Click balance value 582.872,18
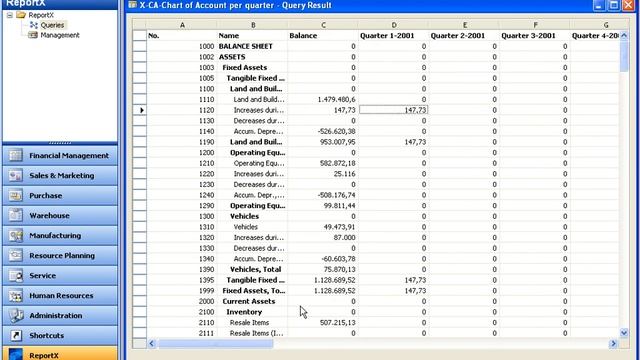This screenshot has width=640, height=360. point(338,163)
